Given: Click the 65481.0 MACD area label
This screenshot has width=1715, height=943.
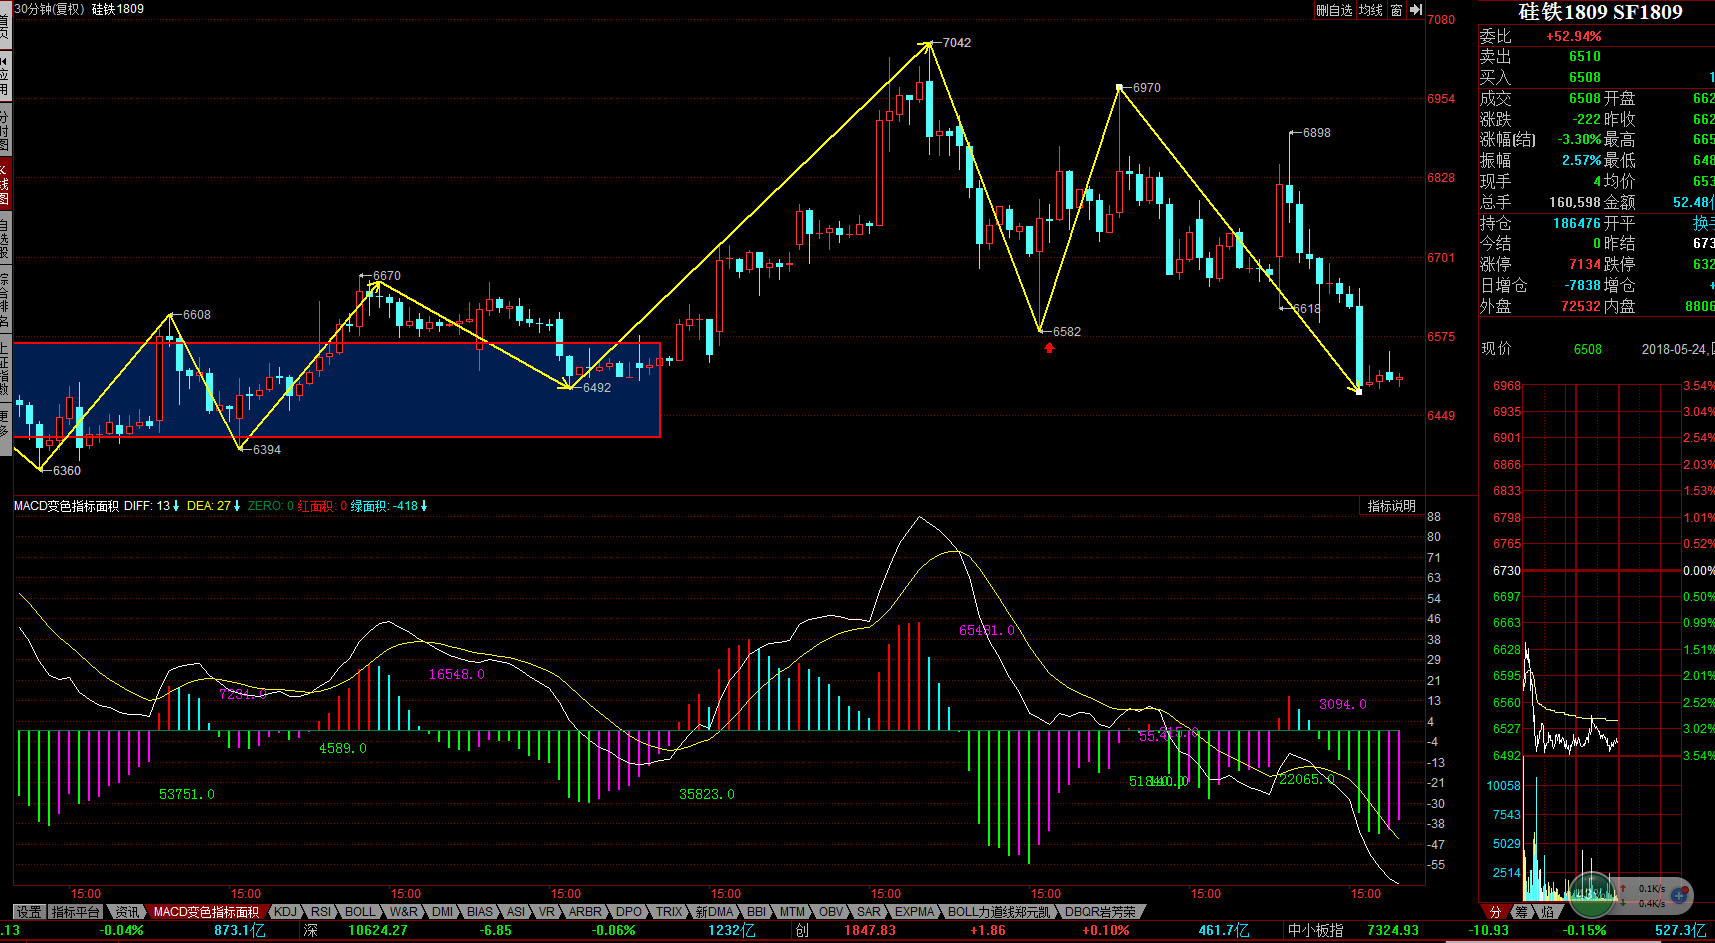Looking at the screenshot, I should click(x=986, y=630).
